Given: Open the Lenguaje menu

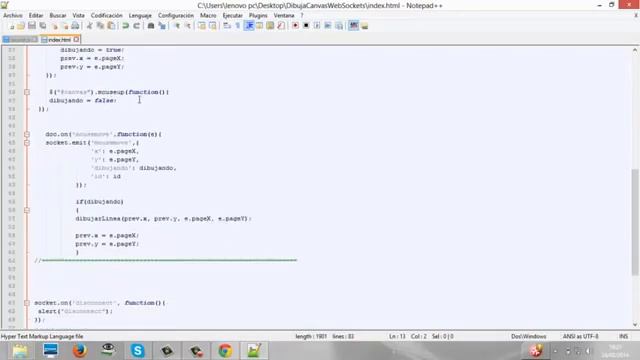Looking at the screenshot, I should coord(140,16).
